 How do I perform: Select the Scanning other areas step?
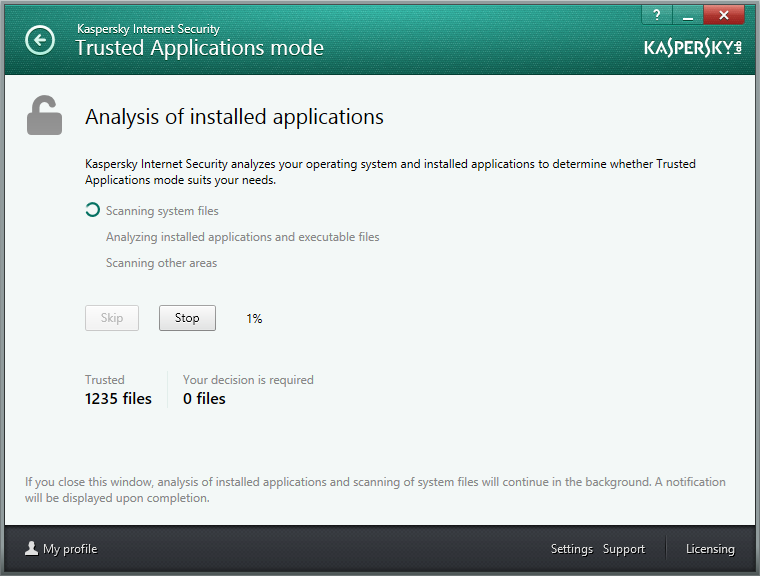pos(161,263)
